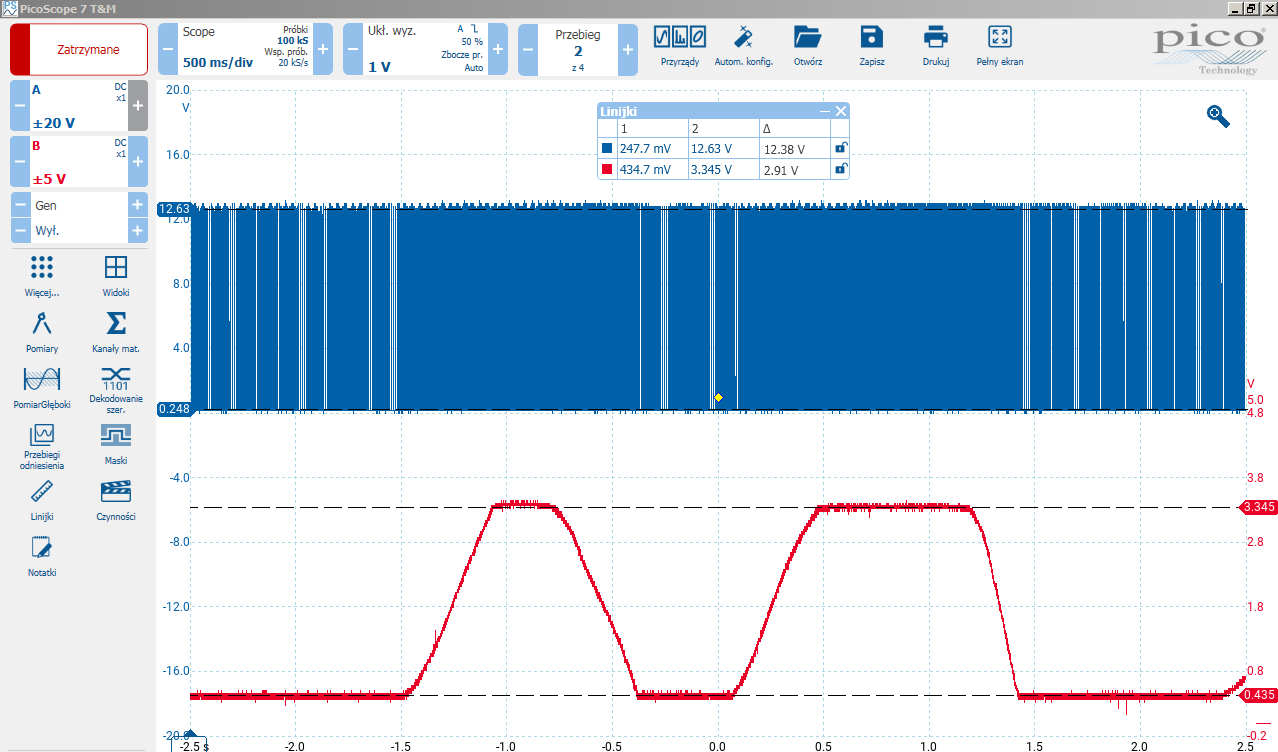
Task: Open the Scope 500 ms/div timebase panel
Action: (x=245, y=49)
